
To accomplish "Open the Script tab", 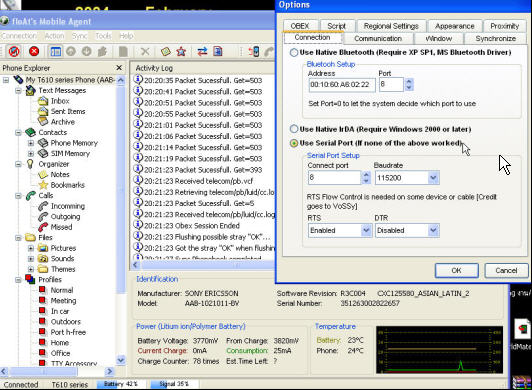I will pyautogui.click(x=337, y=26).
